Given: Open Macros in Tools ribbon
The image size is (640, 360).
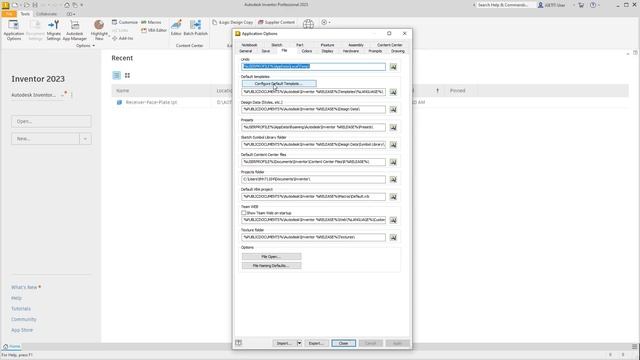Looking at the screenshot, I should coord(151,22).
